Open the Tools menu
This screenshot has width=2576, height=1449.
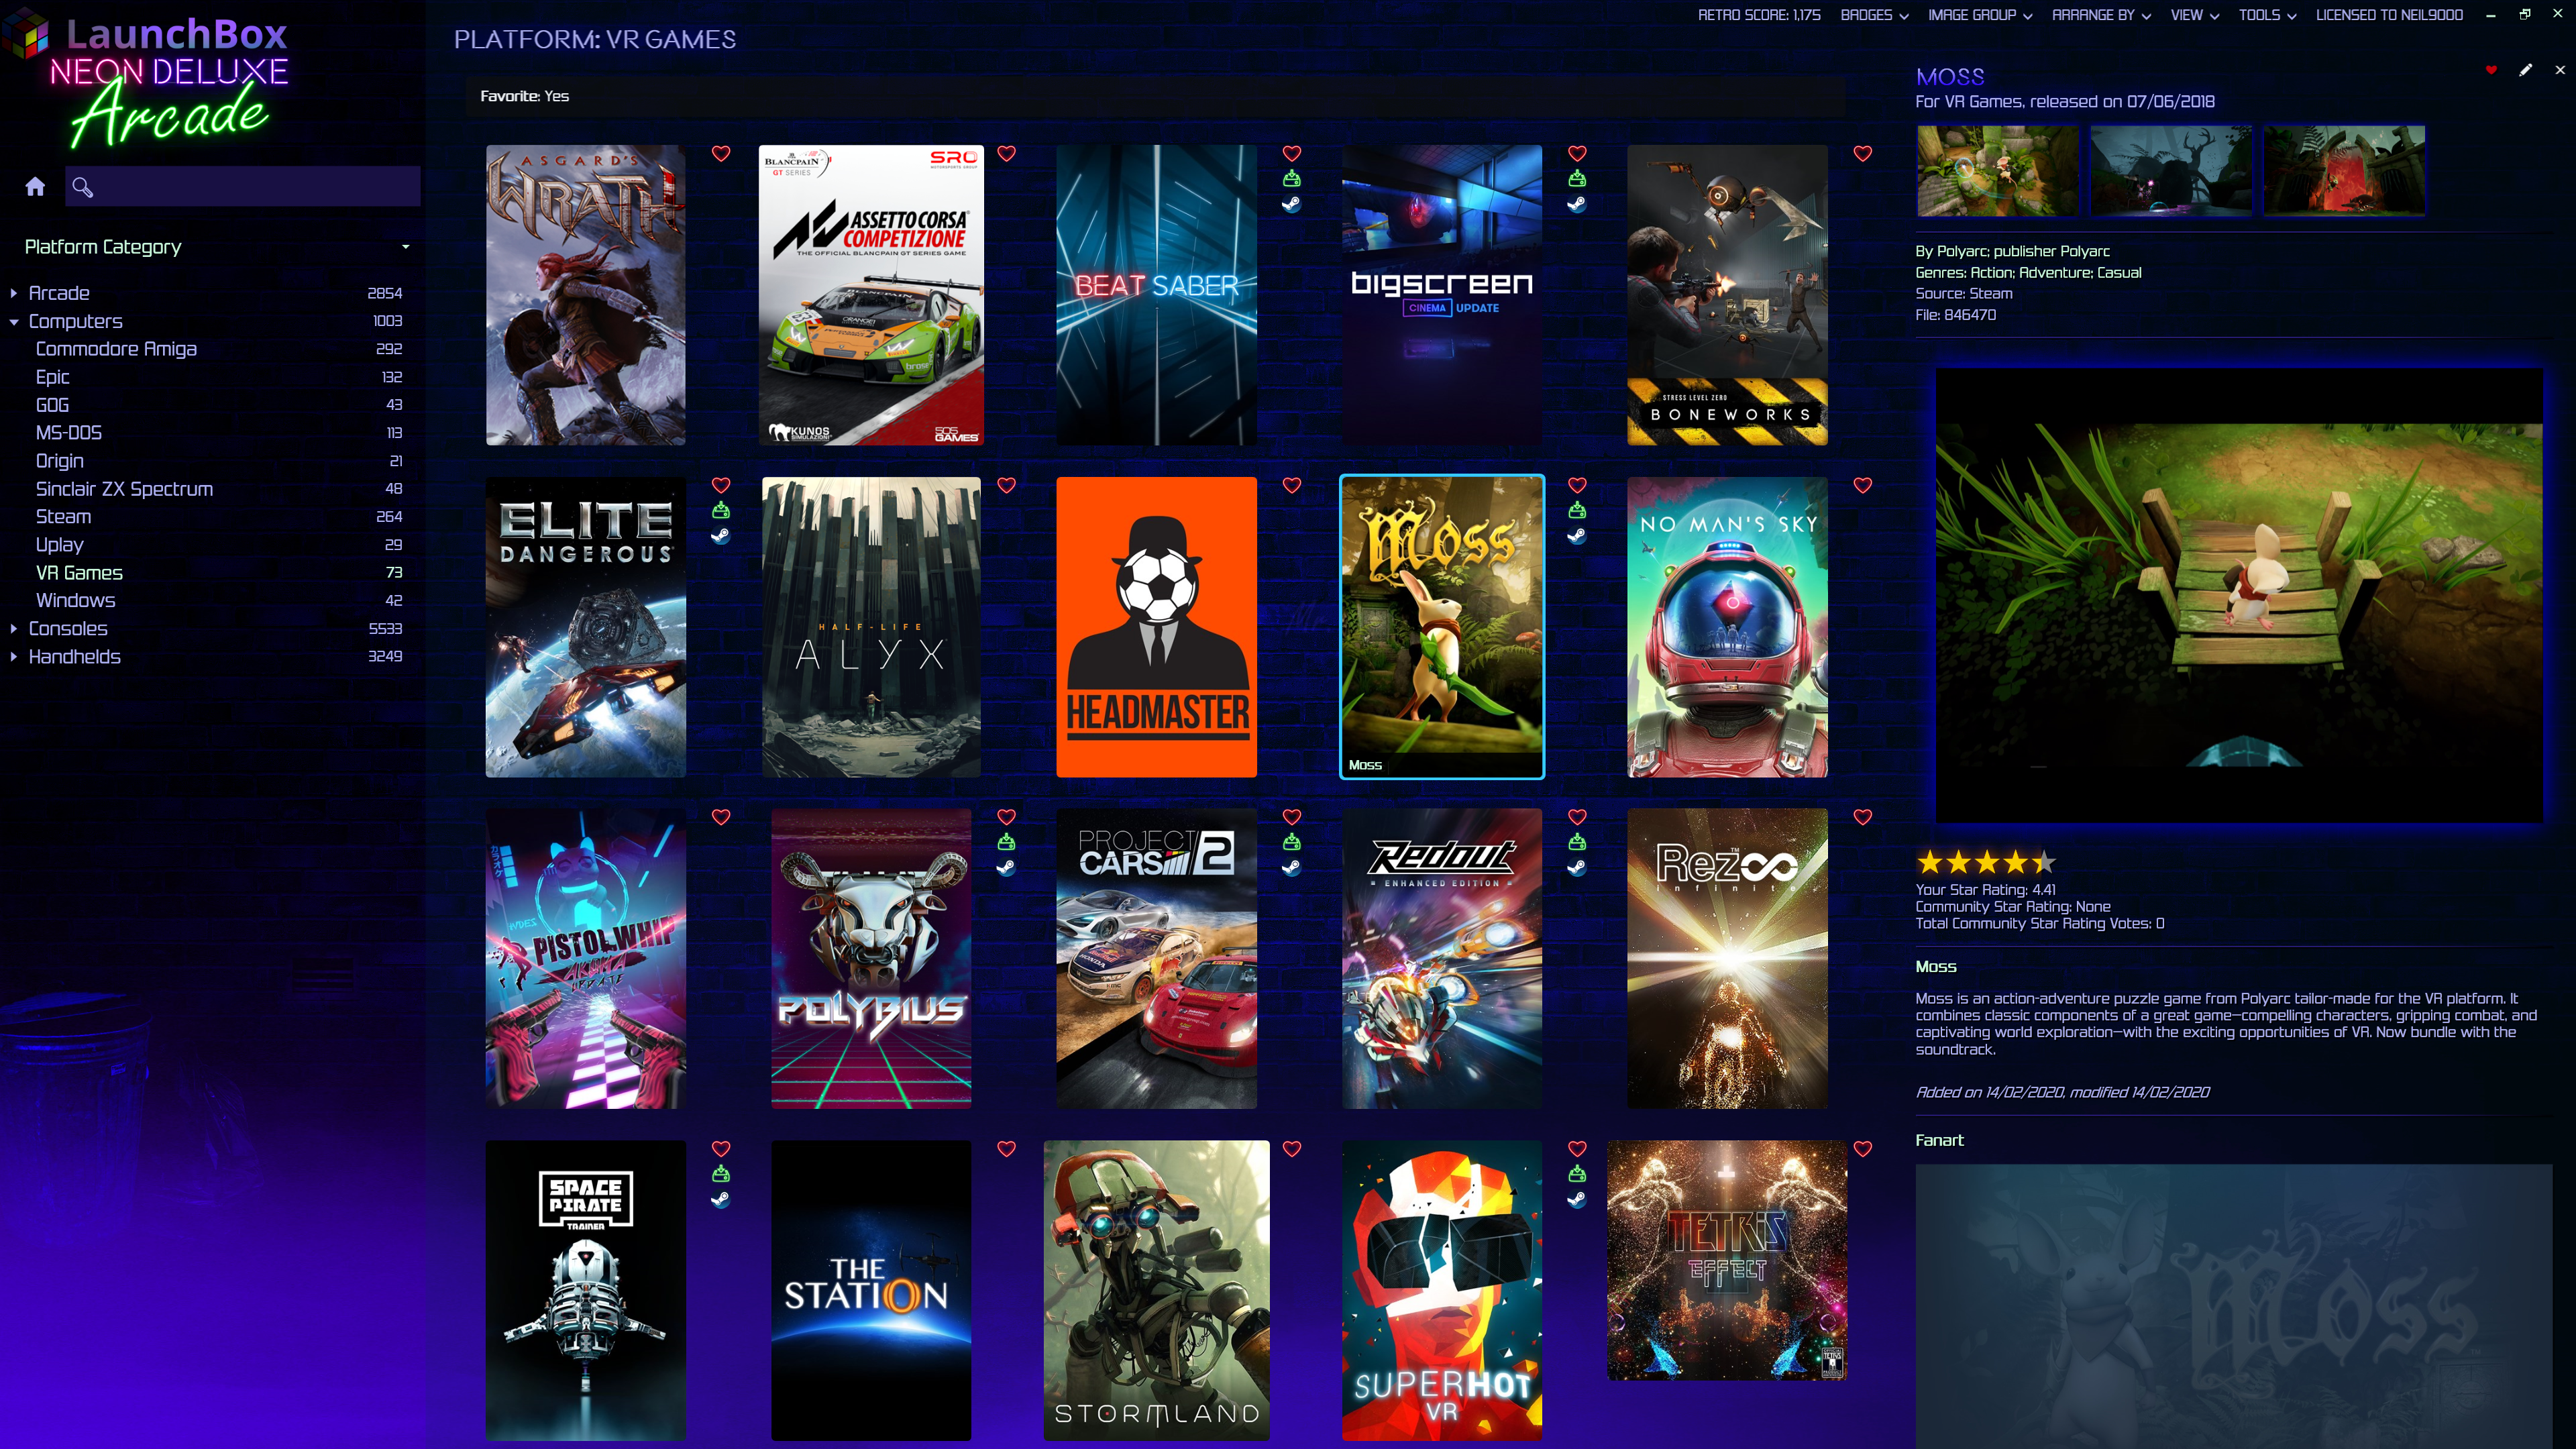pyautogui.click(x=2267, y=15)
